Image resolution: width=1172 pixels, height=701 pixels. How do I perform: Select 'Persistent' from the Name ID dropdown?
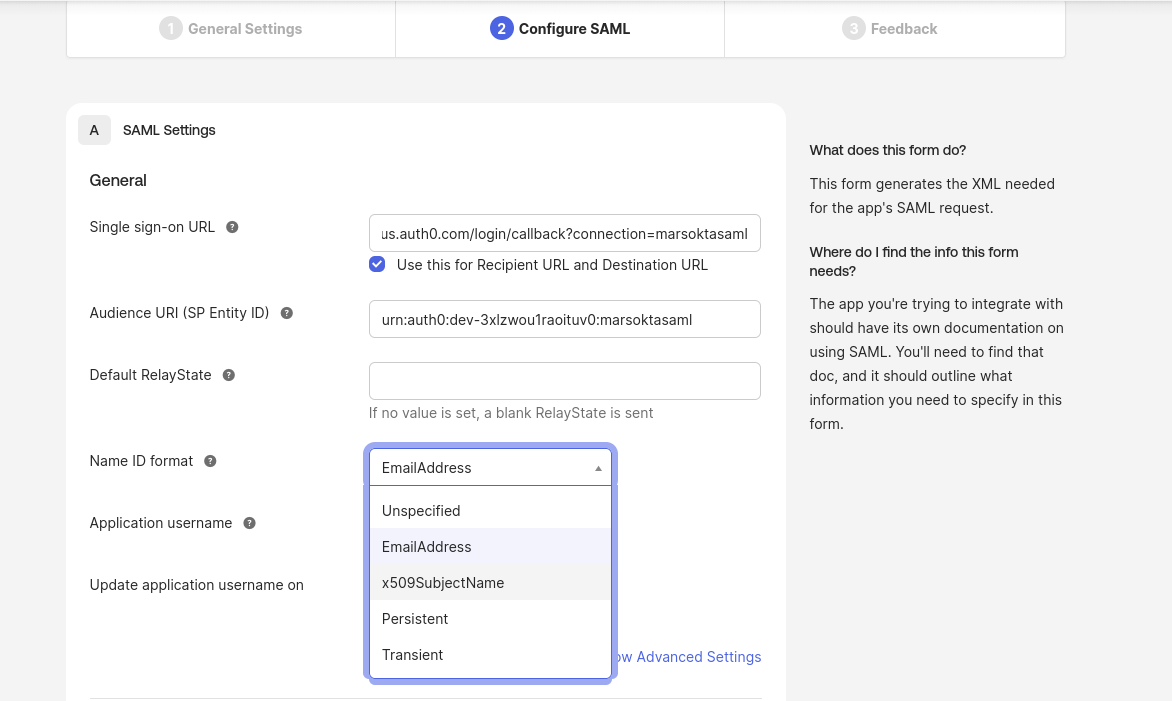point(415,619)
